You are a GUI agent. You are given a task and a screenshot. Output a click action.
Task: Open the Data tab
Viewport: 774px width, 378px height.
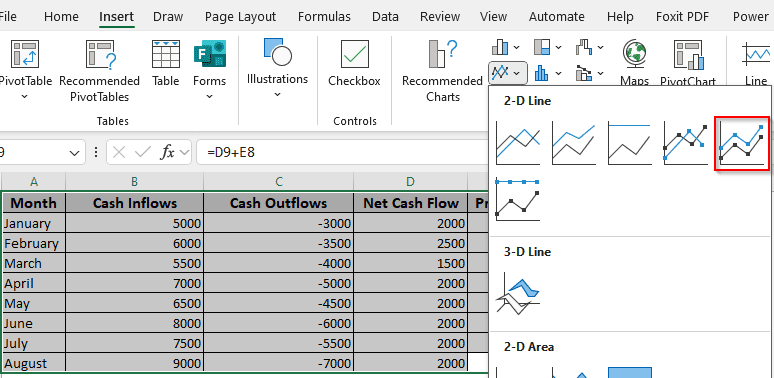coord(386,16)
